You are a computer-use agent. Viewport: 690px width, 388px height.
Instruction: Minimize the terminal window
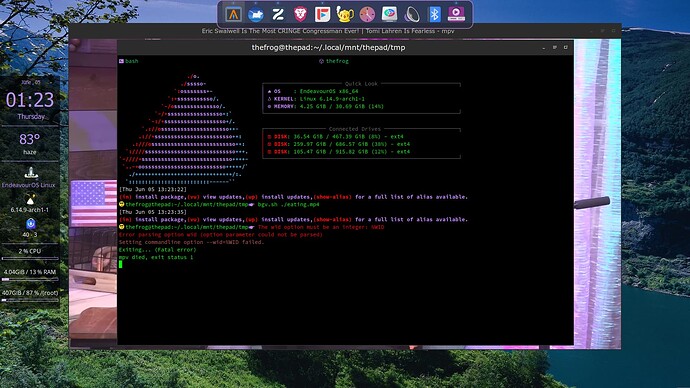pyautogui.click(x=544, y=48)
